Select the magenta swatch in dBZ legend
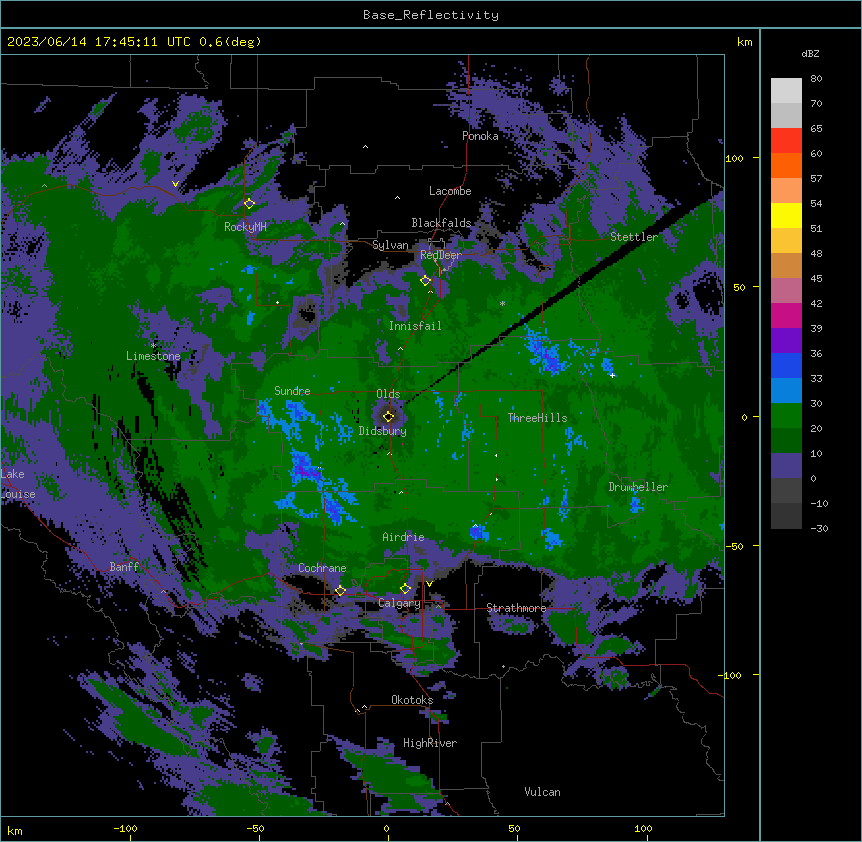This screenshot has height=842, width=862. click(786, 315)
